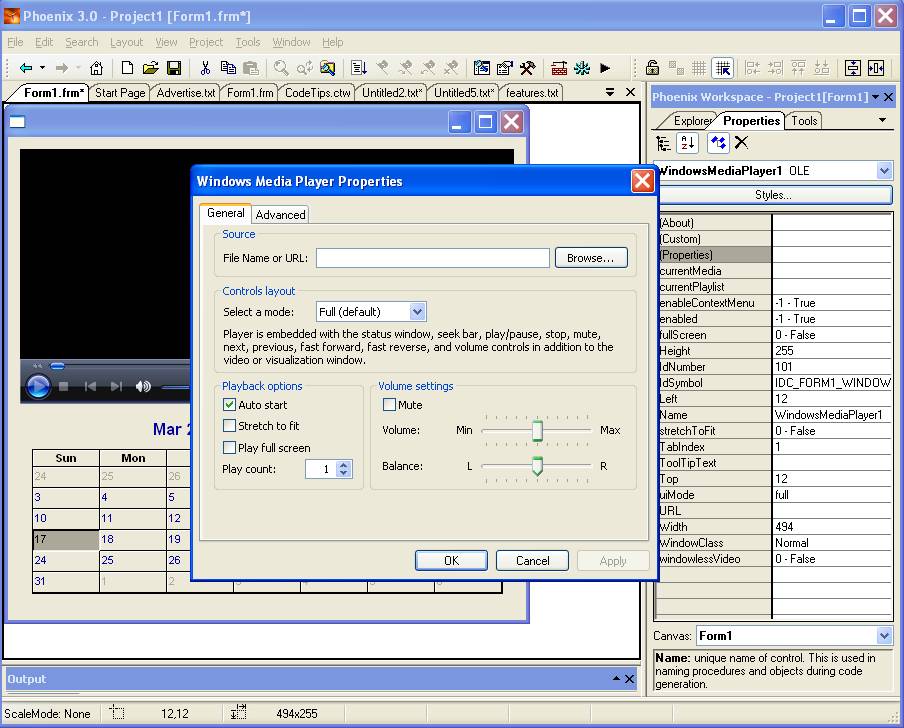The image size is (904, 728).
Task: Enable the Stretch to fit checkbox
Action: click(x=229, y=426)
